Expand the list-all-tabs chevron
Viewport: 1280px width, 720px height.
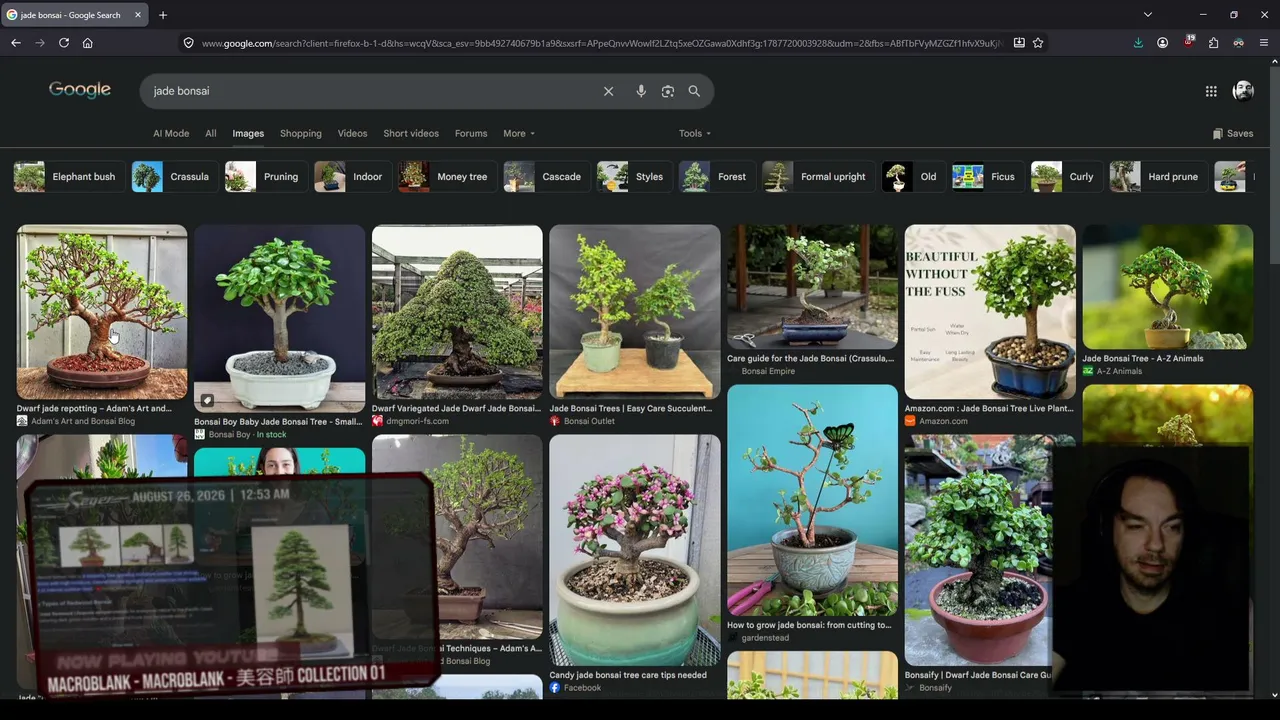point(1148,15)
